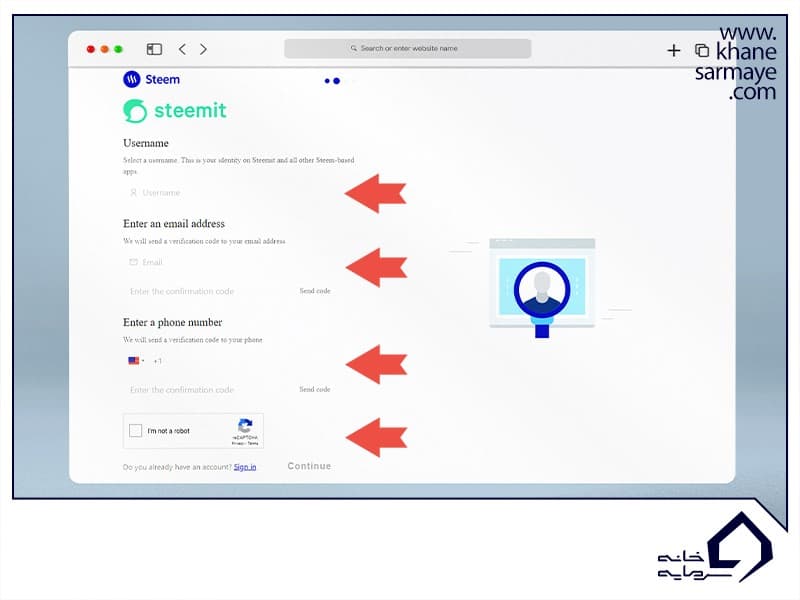Click the address search bar

pyautogui.click(x=408, y=48)
